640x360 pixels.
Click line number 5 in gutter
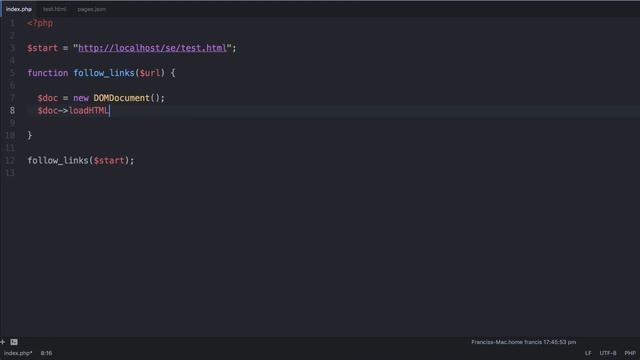12,73
